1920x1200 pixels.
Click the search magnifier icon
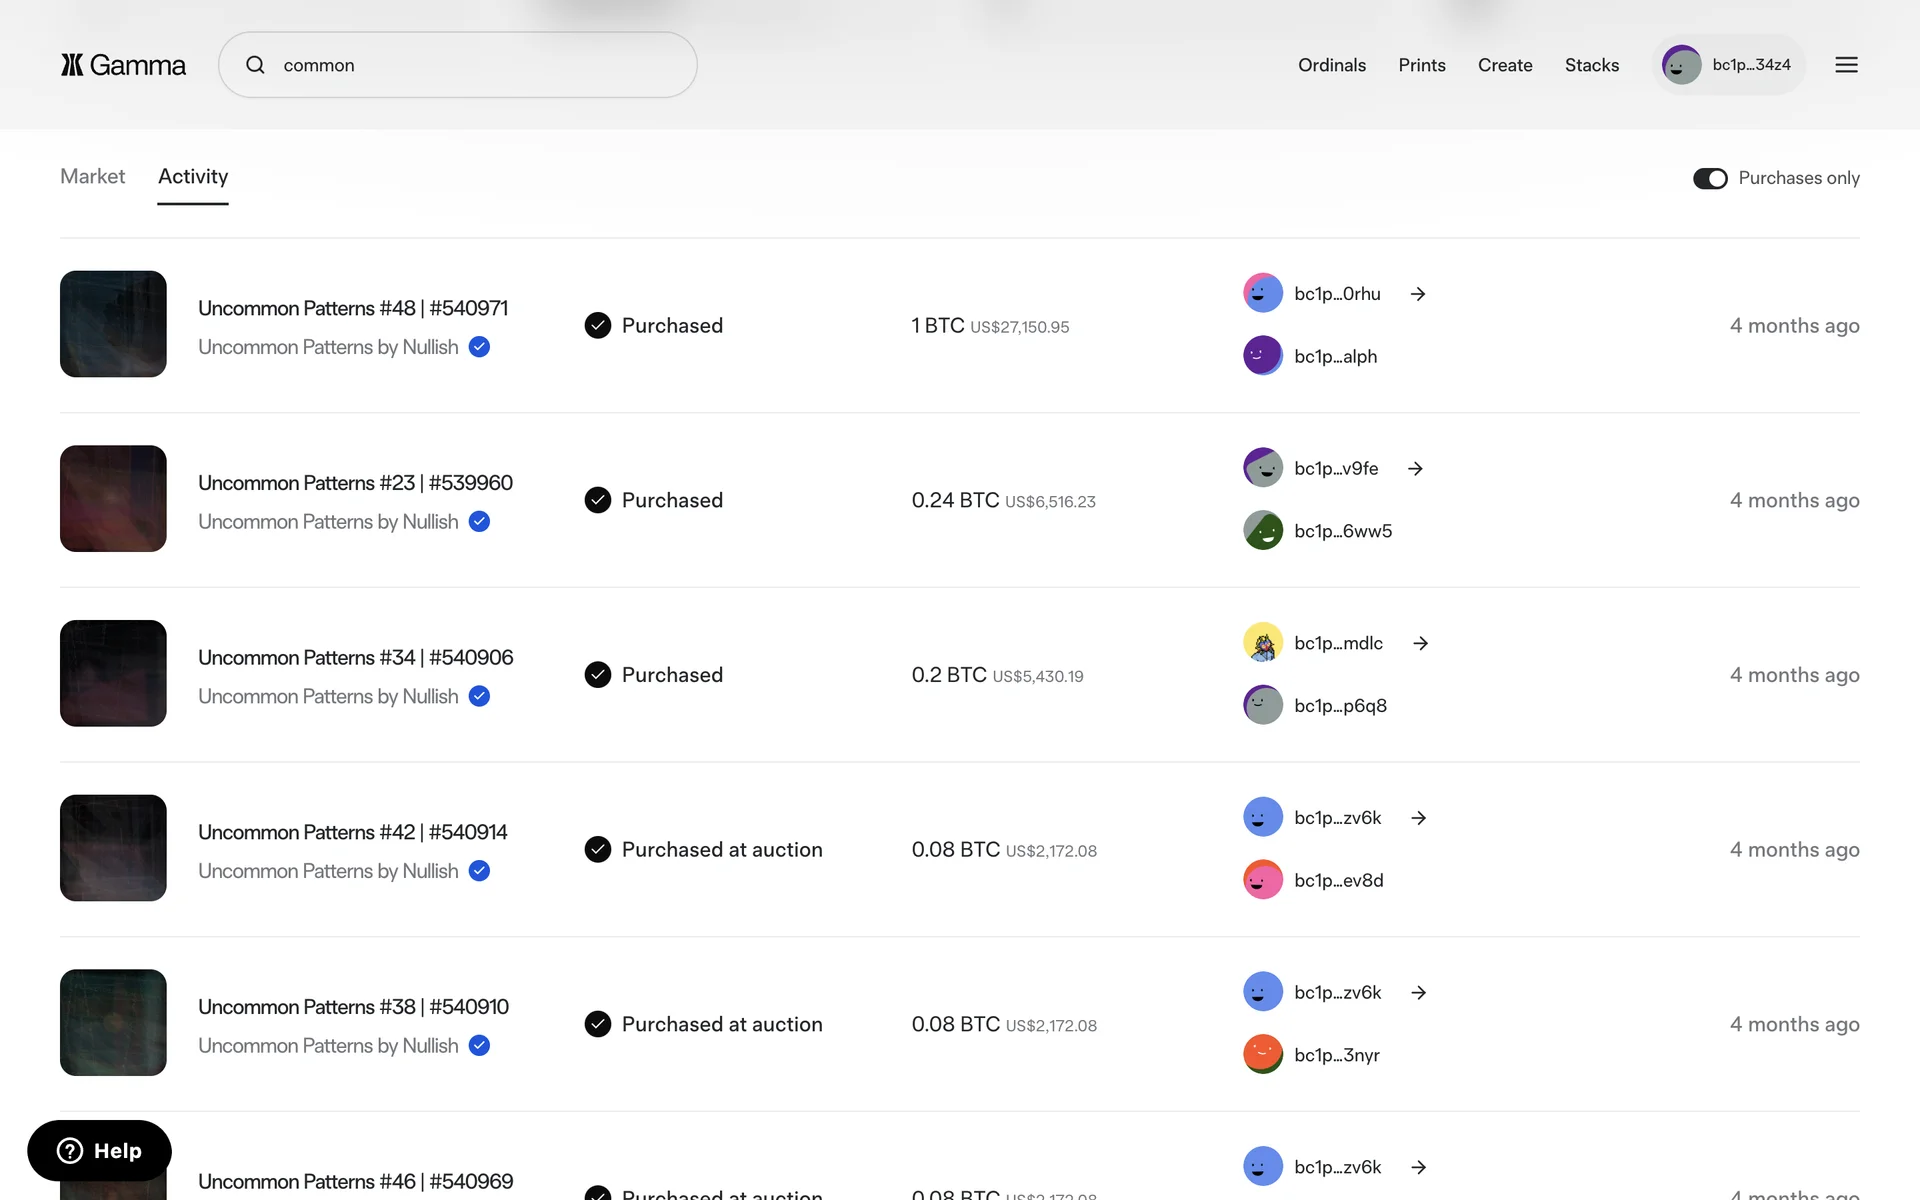256,65
